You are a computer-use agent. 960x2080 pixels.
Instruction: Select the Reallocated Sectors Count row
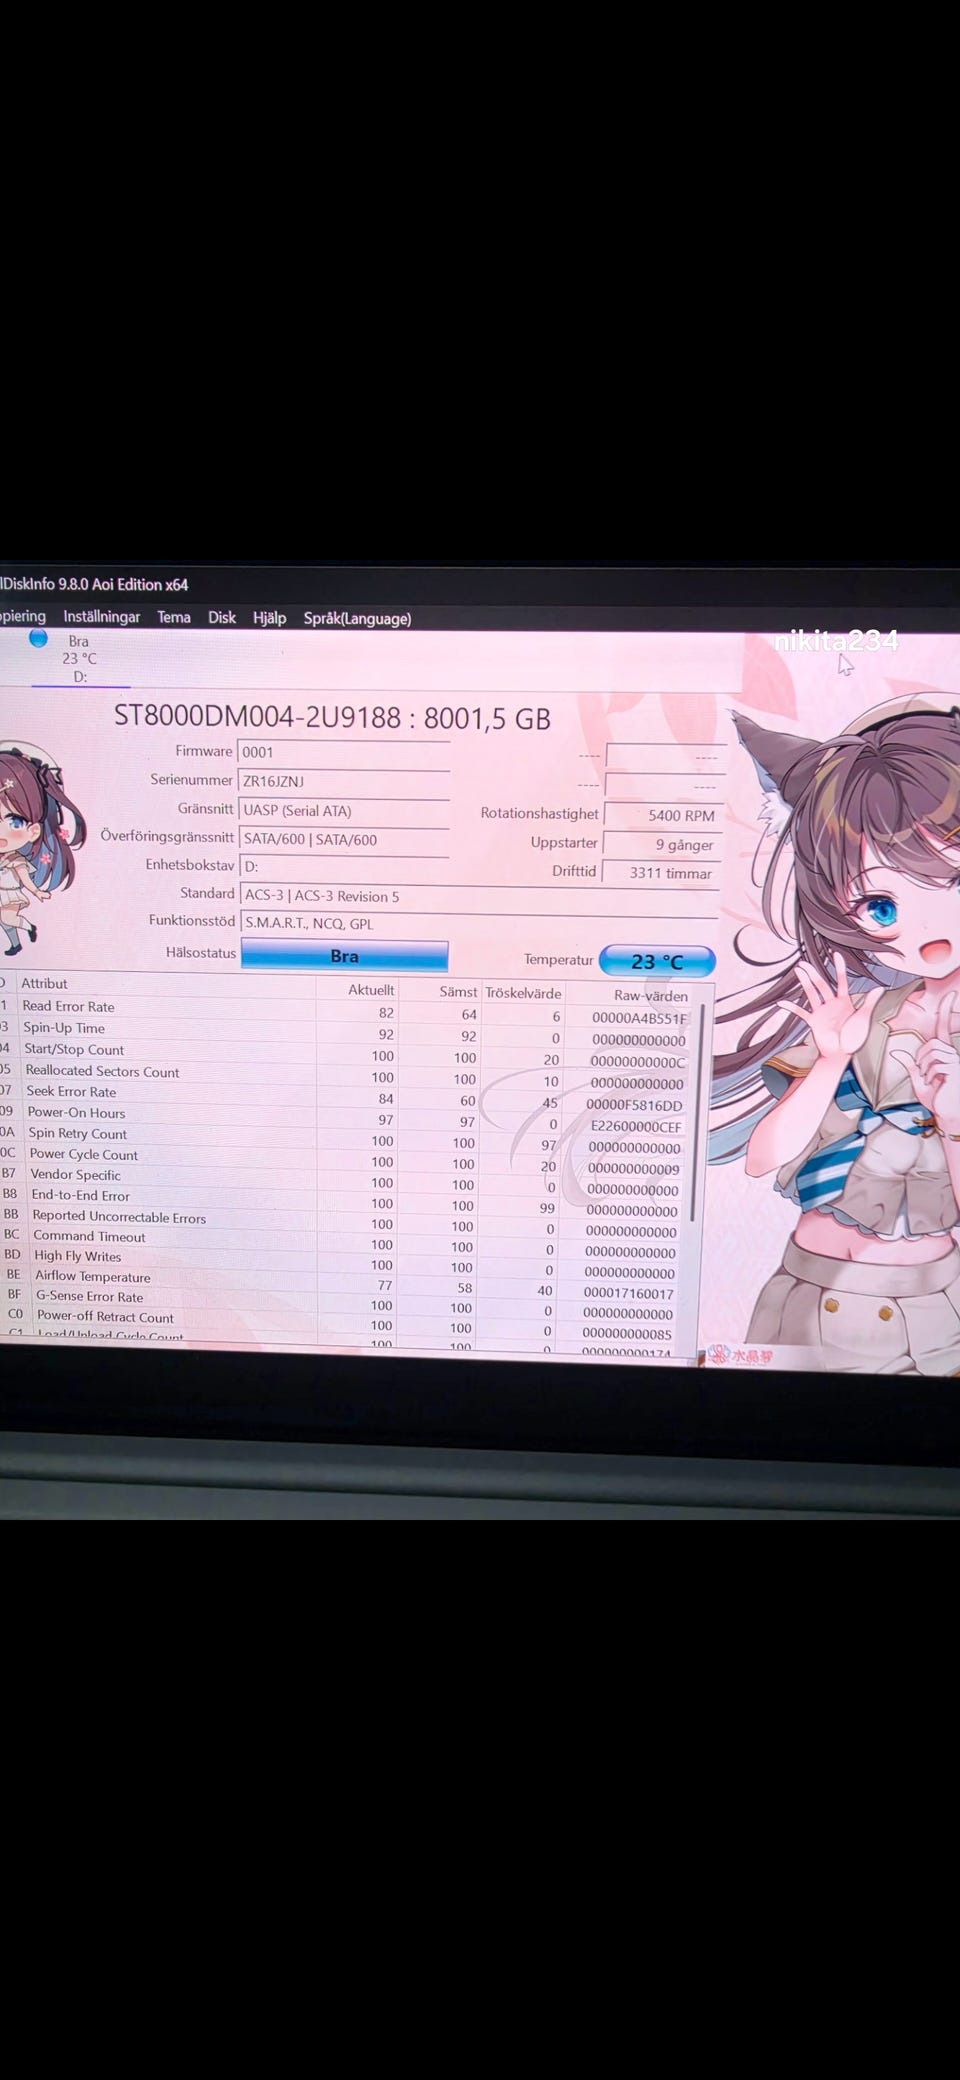point(345,1076)
